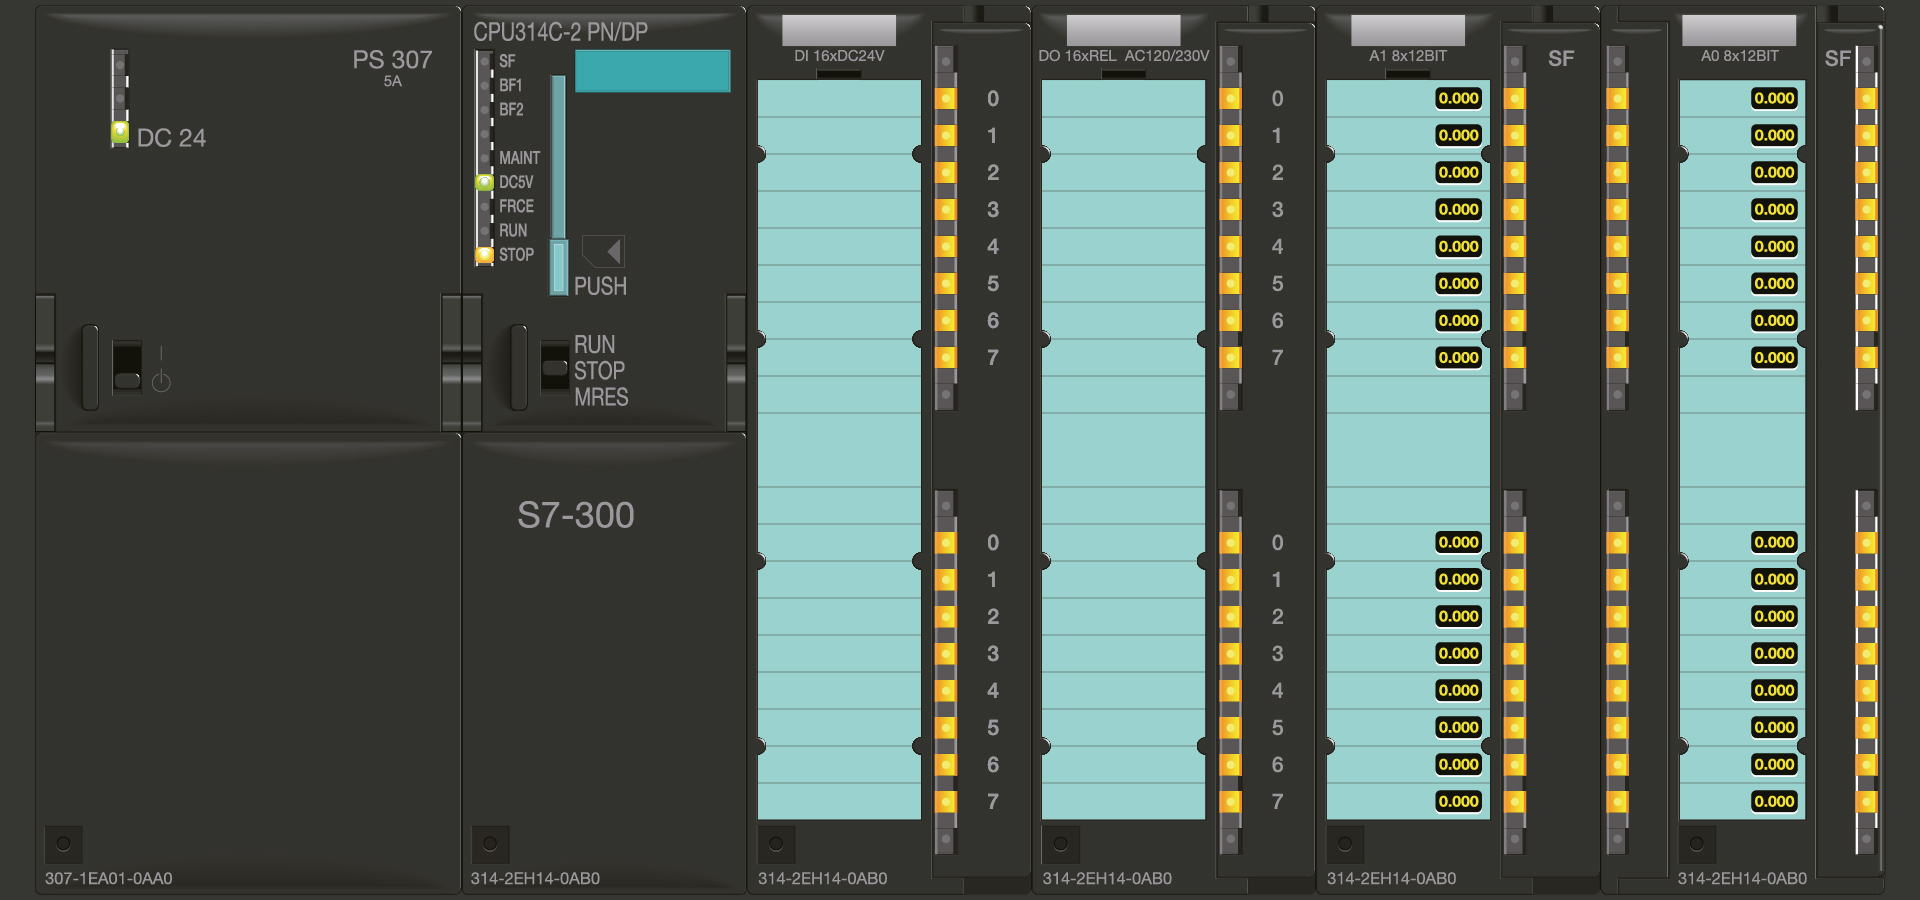Viewport: 1920px width, 900px height.
Task: Click the PS 307 5A module title
Action: (x=392, y=67)
